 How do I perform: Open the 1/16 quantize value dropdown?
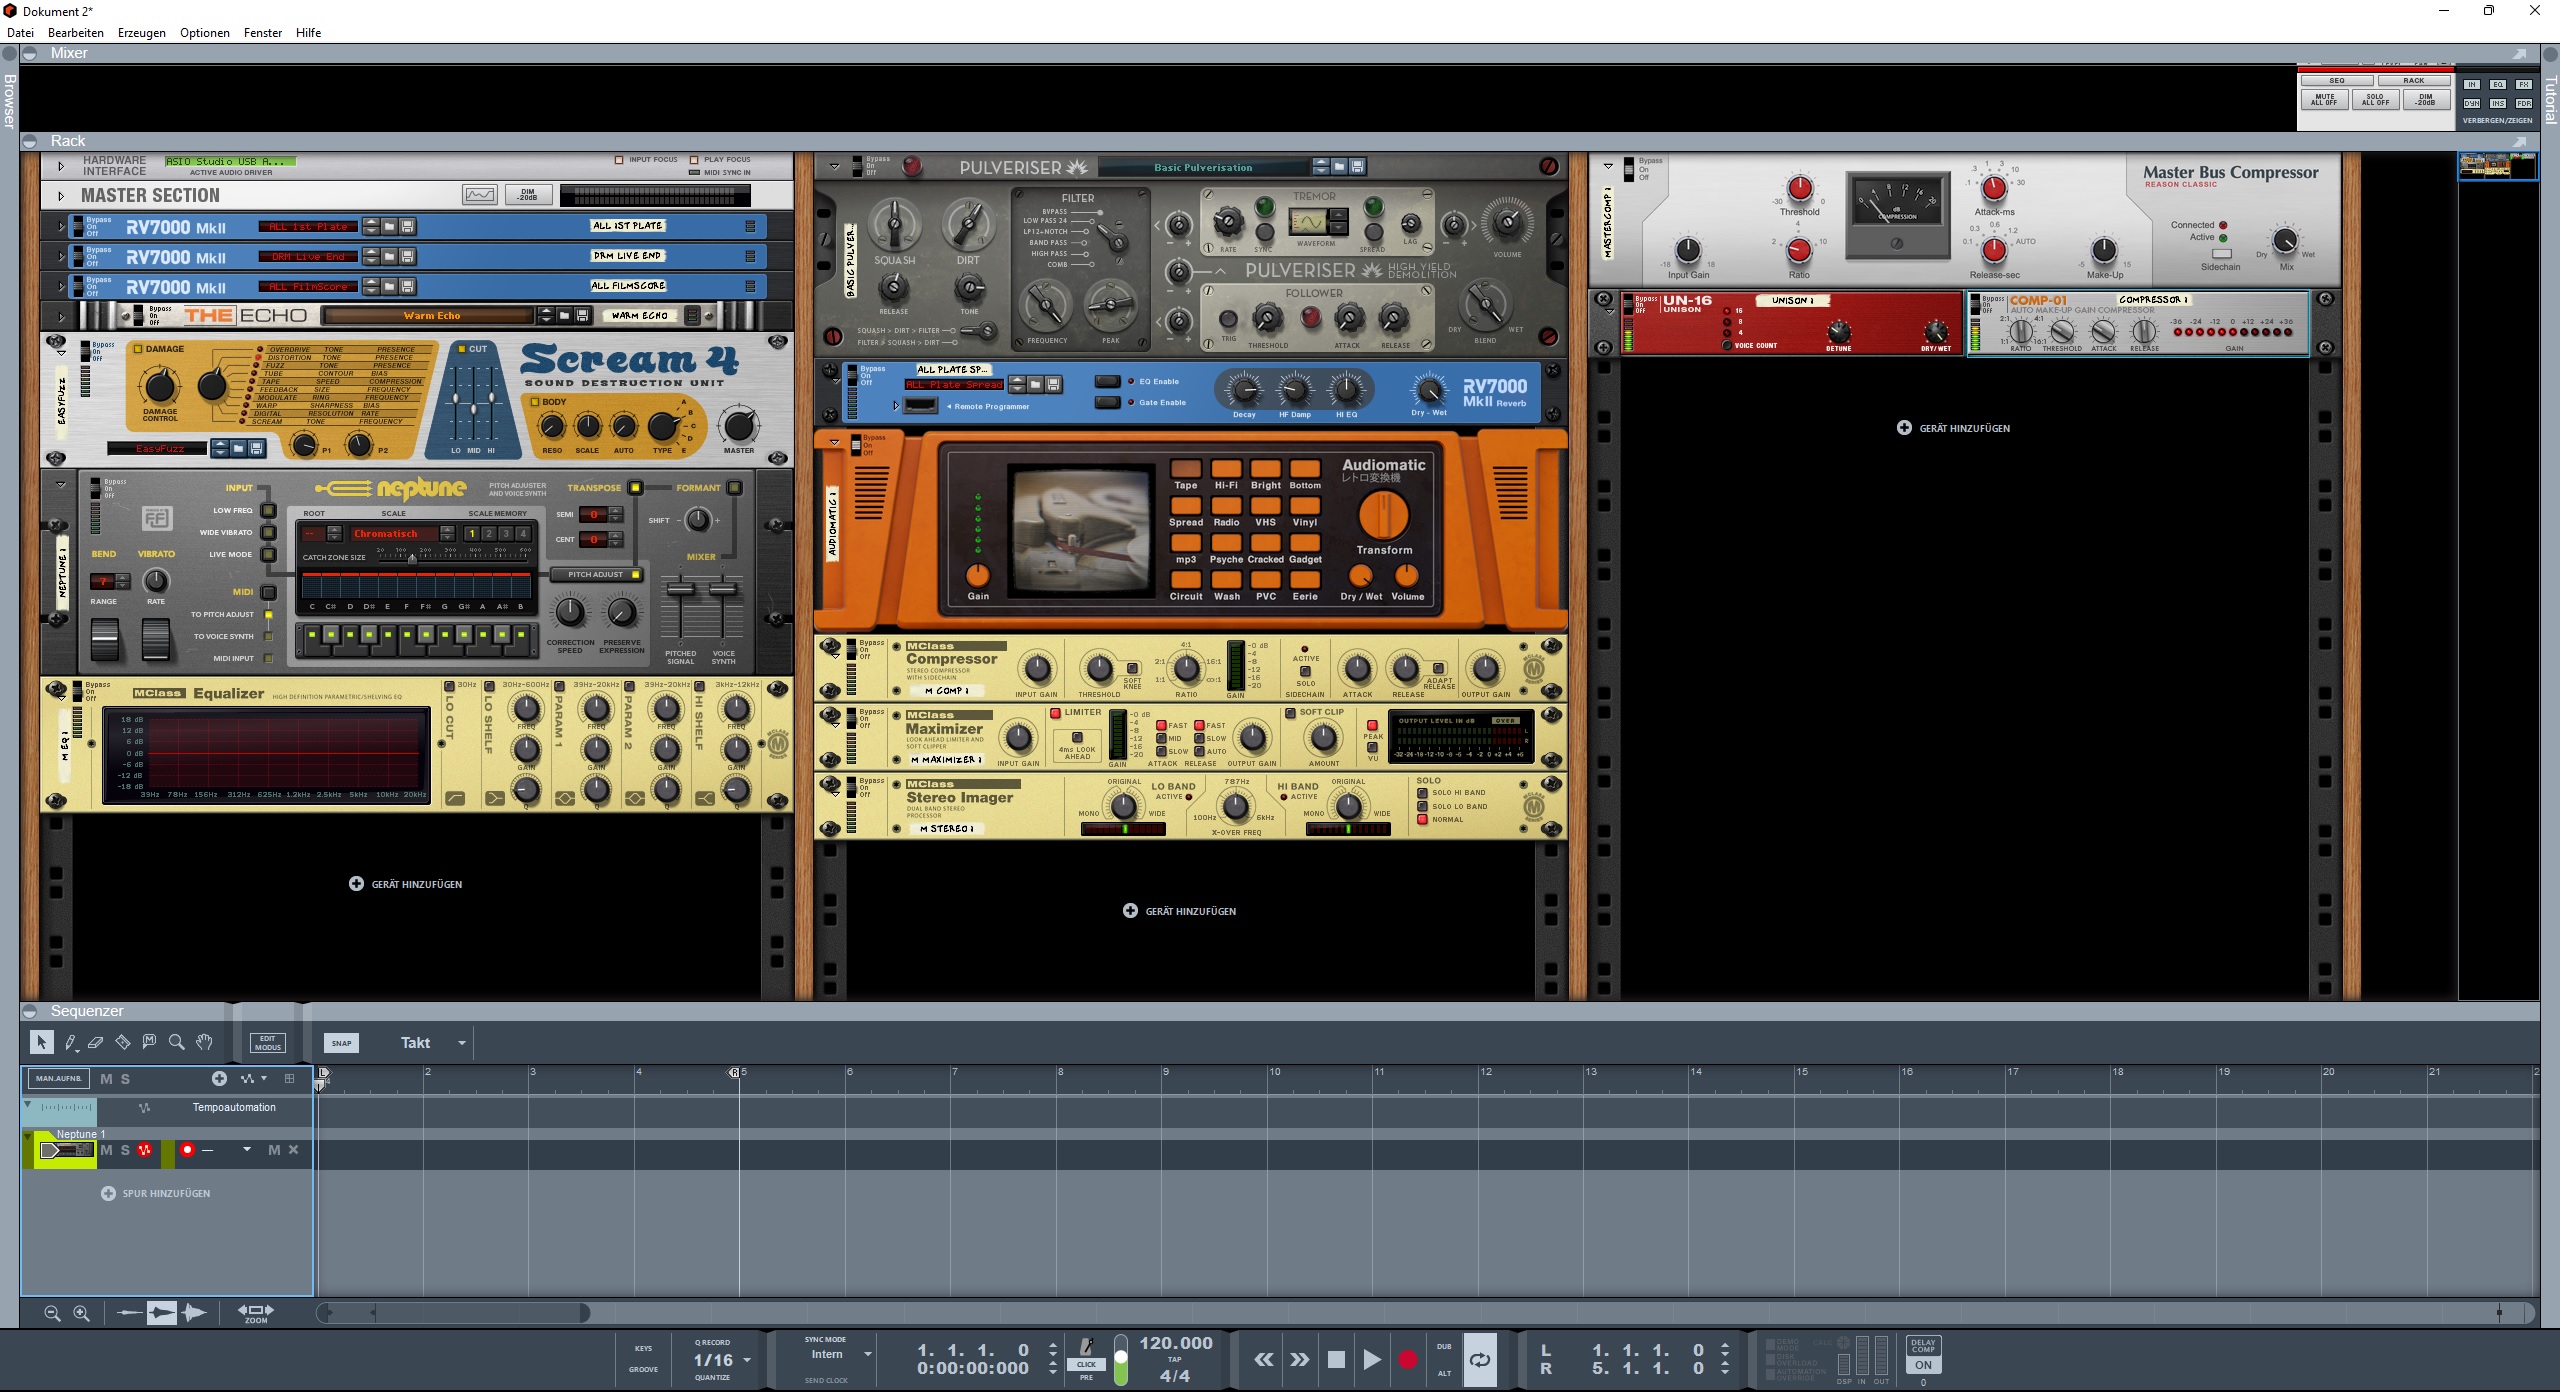747,1360
